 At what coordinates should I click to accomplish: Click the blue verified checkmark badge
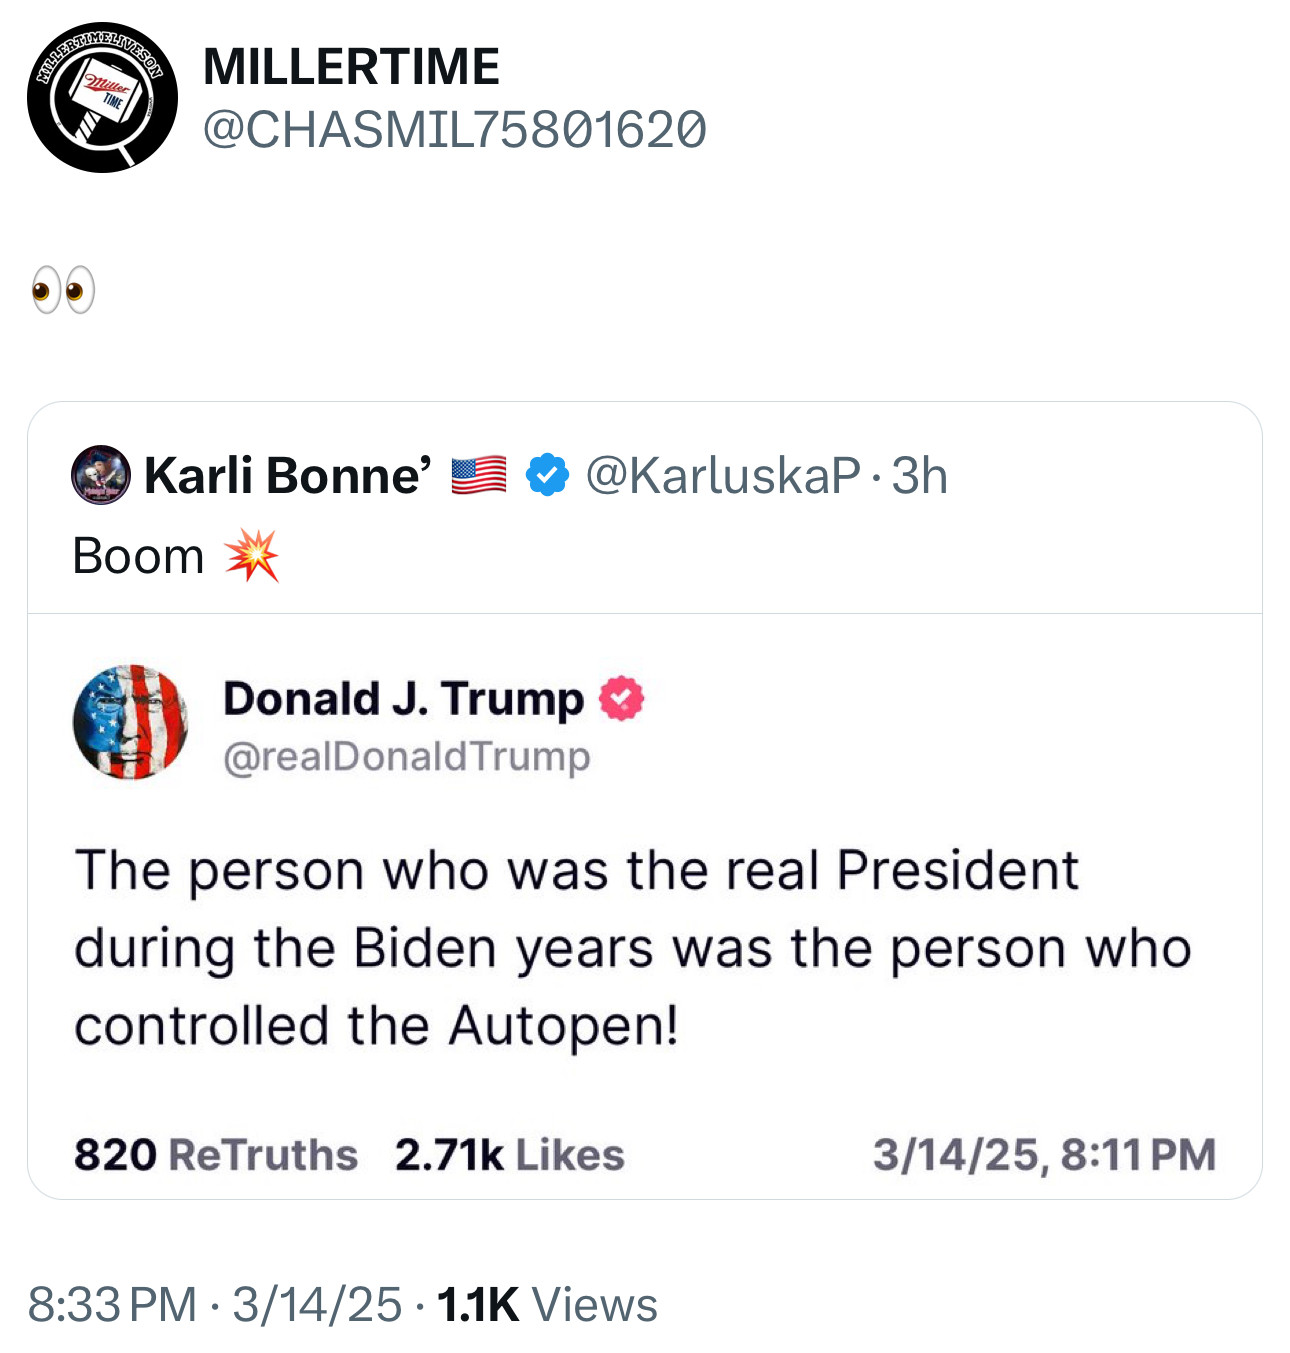coord(547,475)
